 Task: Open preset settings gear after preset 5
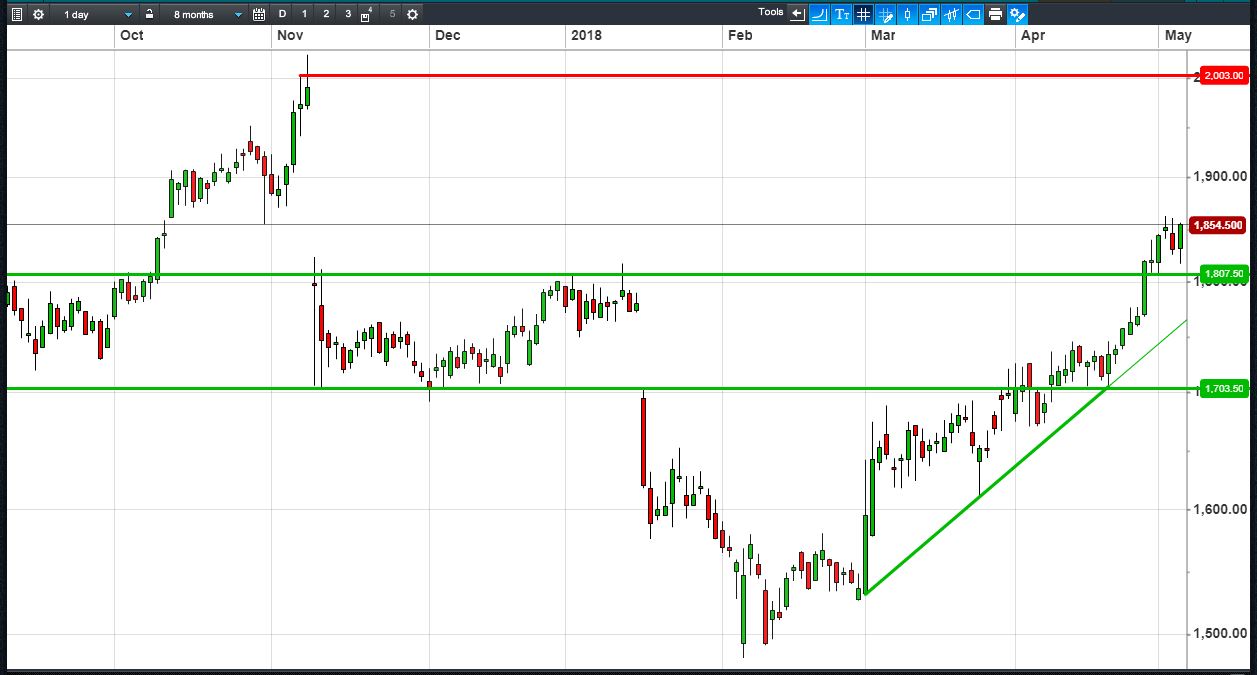(412, 14)
